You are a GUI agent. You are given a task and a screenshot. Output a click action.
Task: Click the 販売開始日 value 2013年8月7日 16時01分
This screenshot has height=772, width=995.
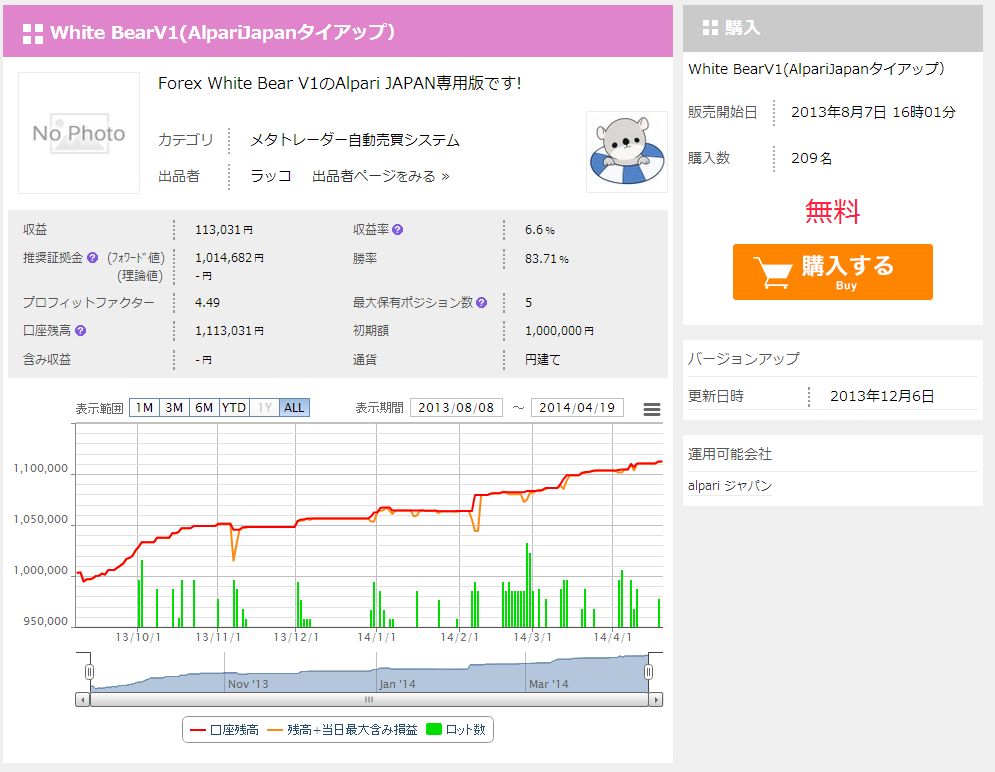click(873, 112)
